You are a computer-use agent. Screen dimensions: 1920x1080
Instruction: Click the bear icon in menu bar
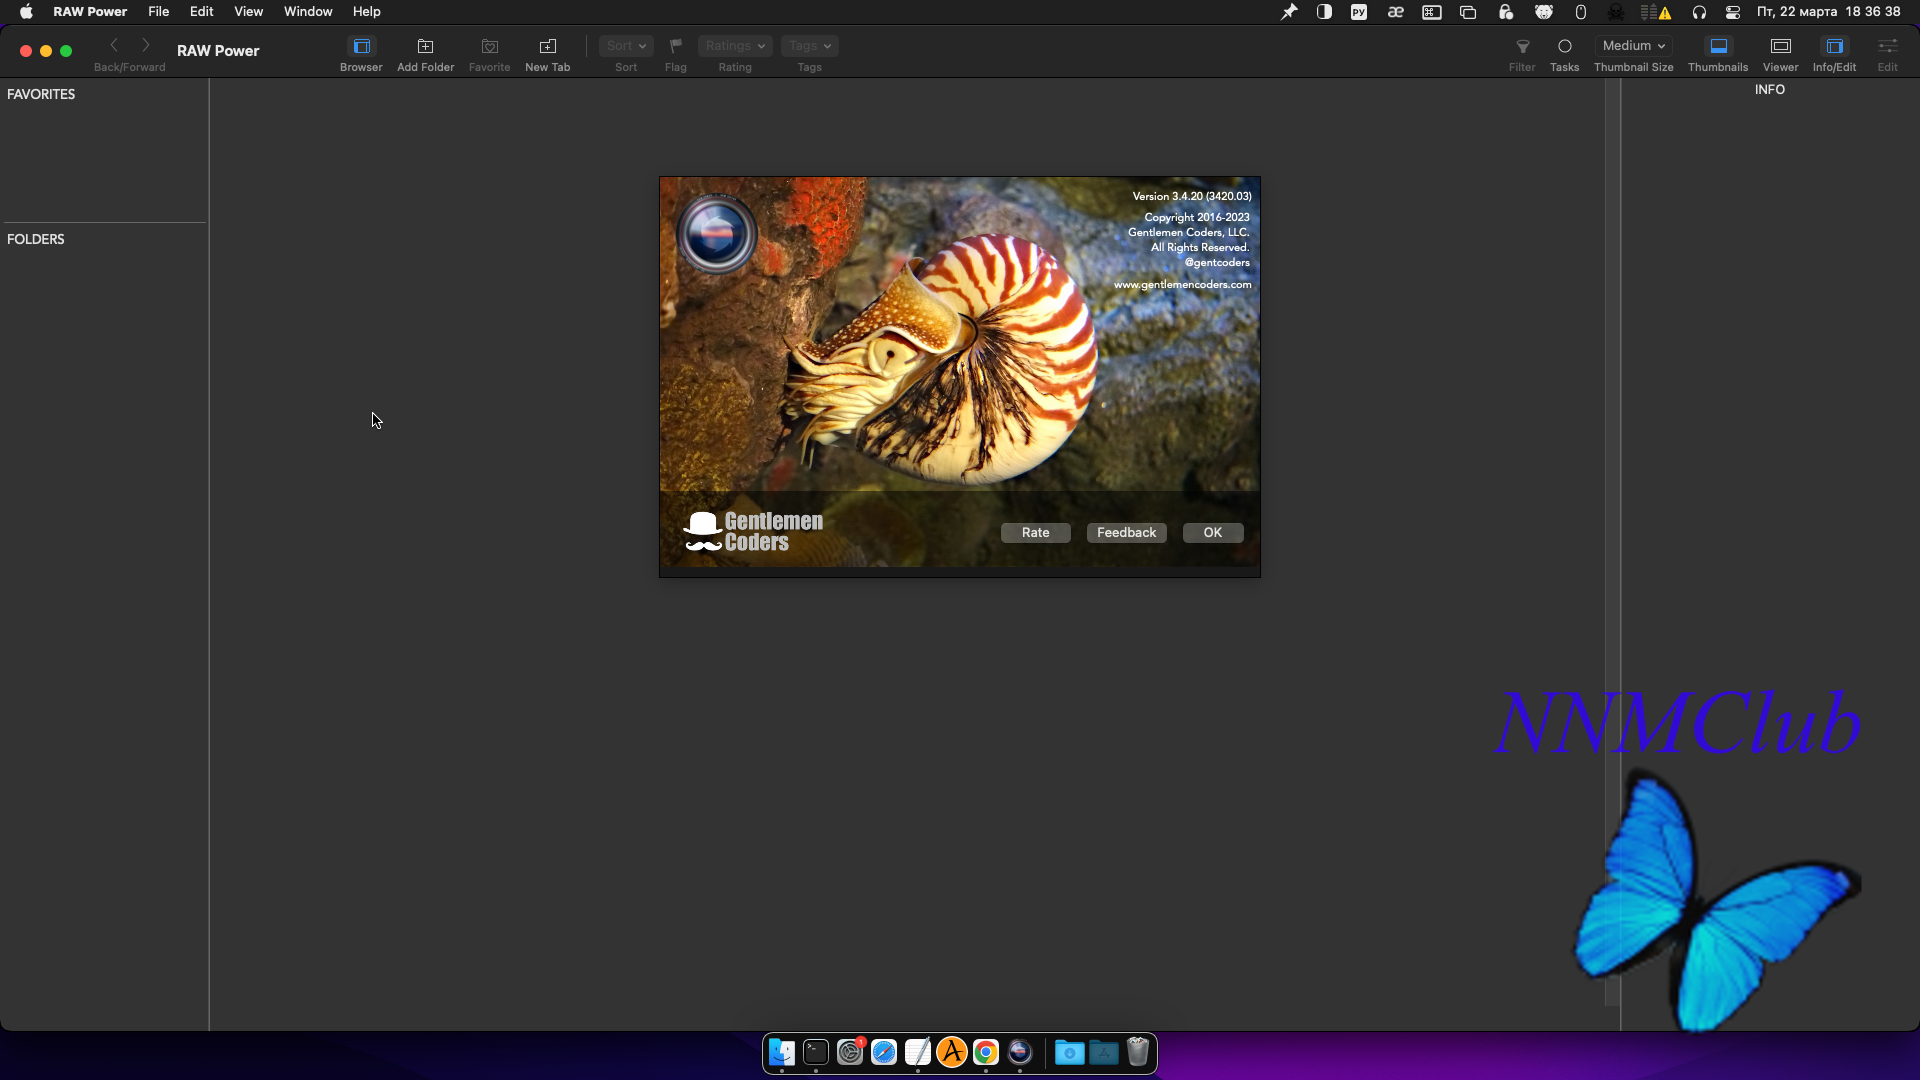pos(1544,12)
